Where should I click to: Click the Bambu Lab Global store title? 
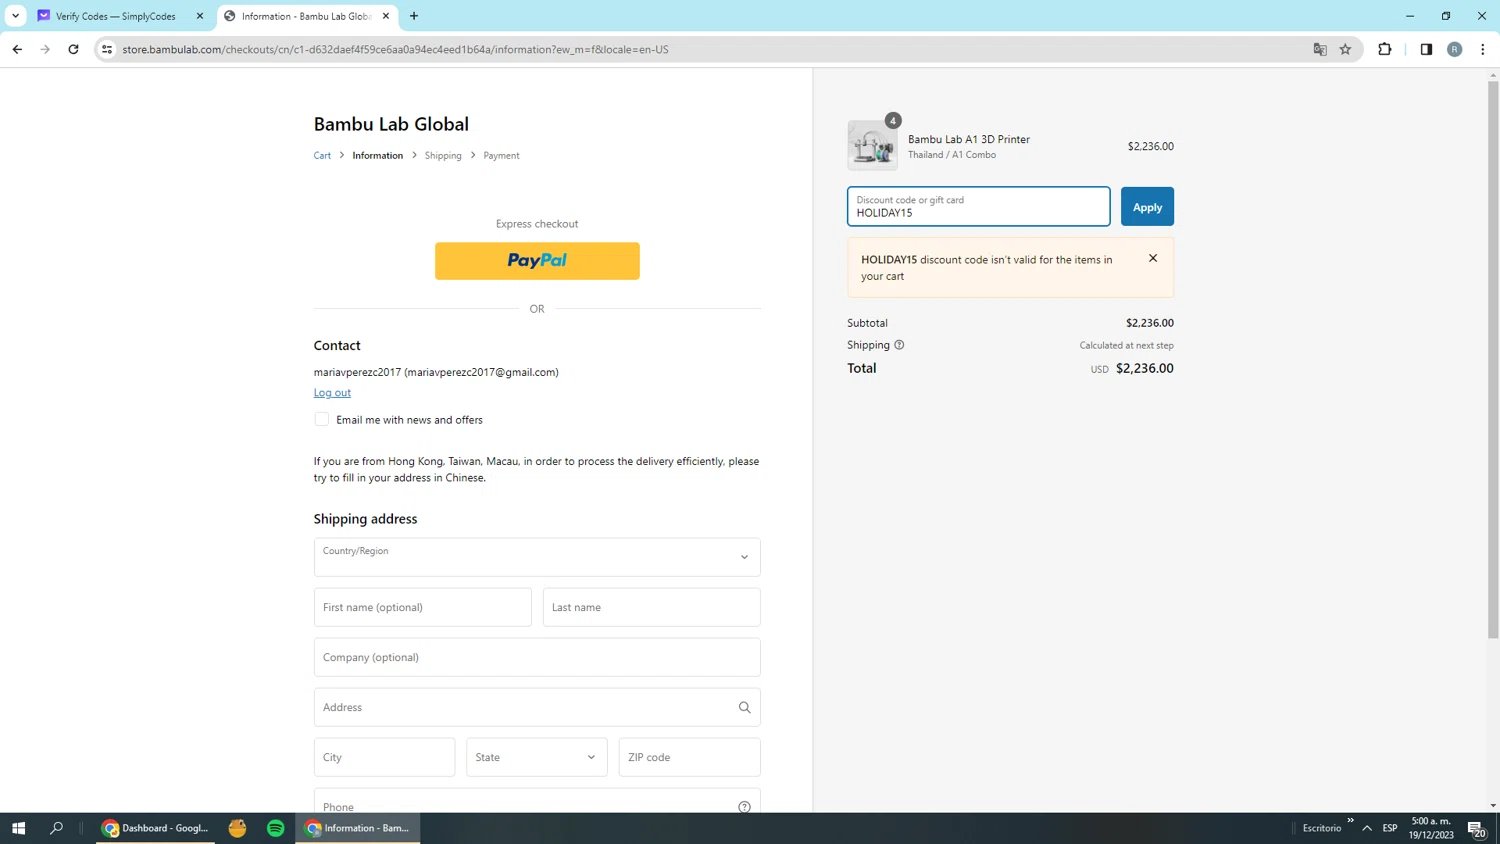[x=391, y=124]
